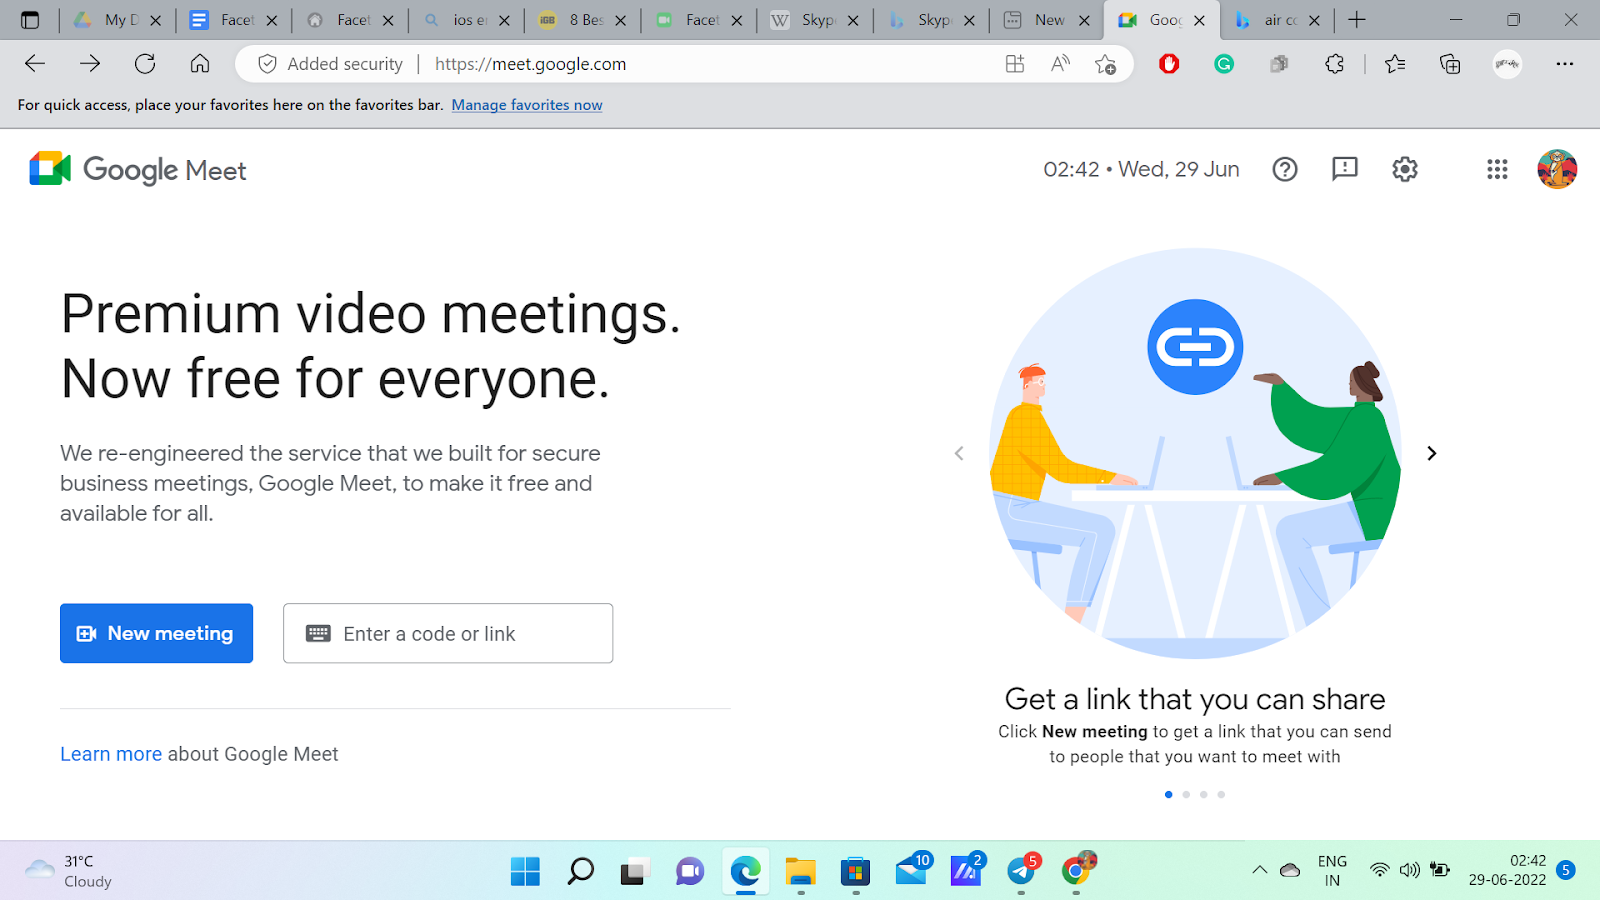Click the 'Enter a code or link' field
1600x900 pixels.
point(448,633)
